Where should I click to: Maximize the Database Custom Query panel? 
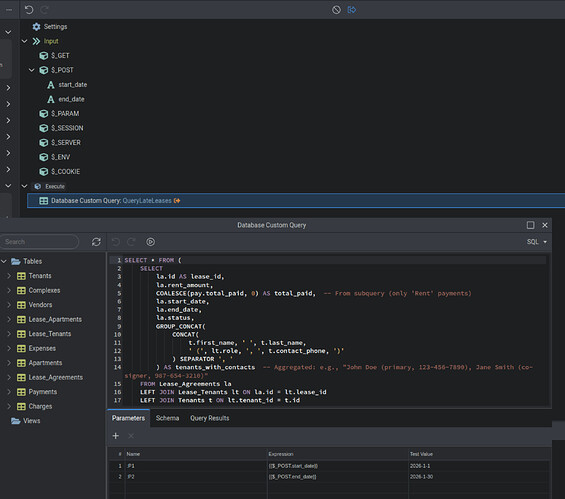(530, 225)
